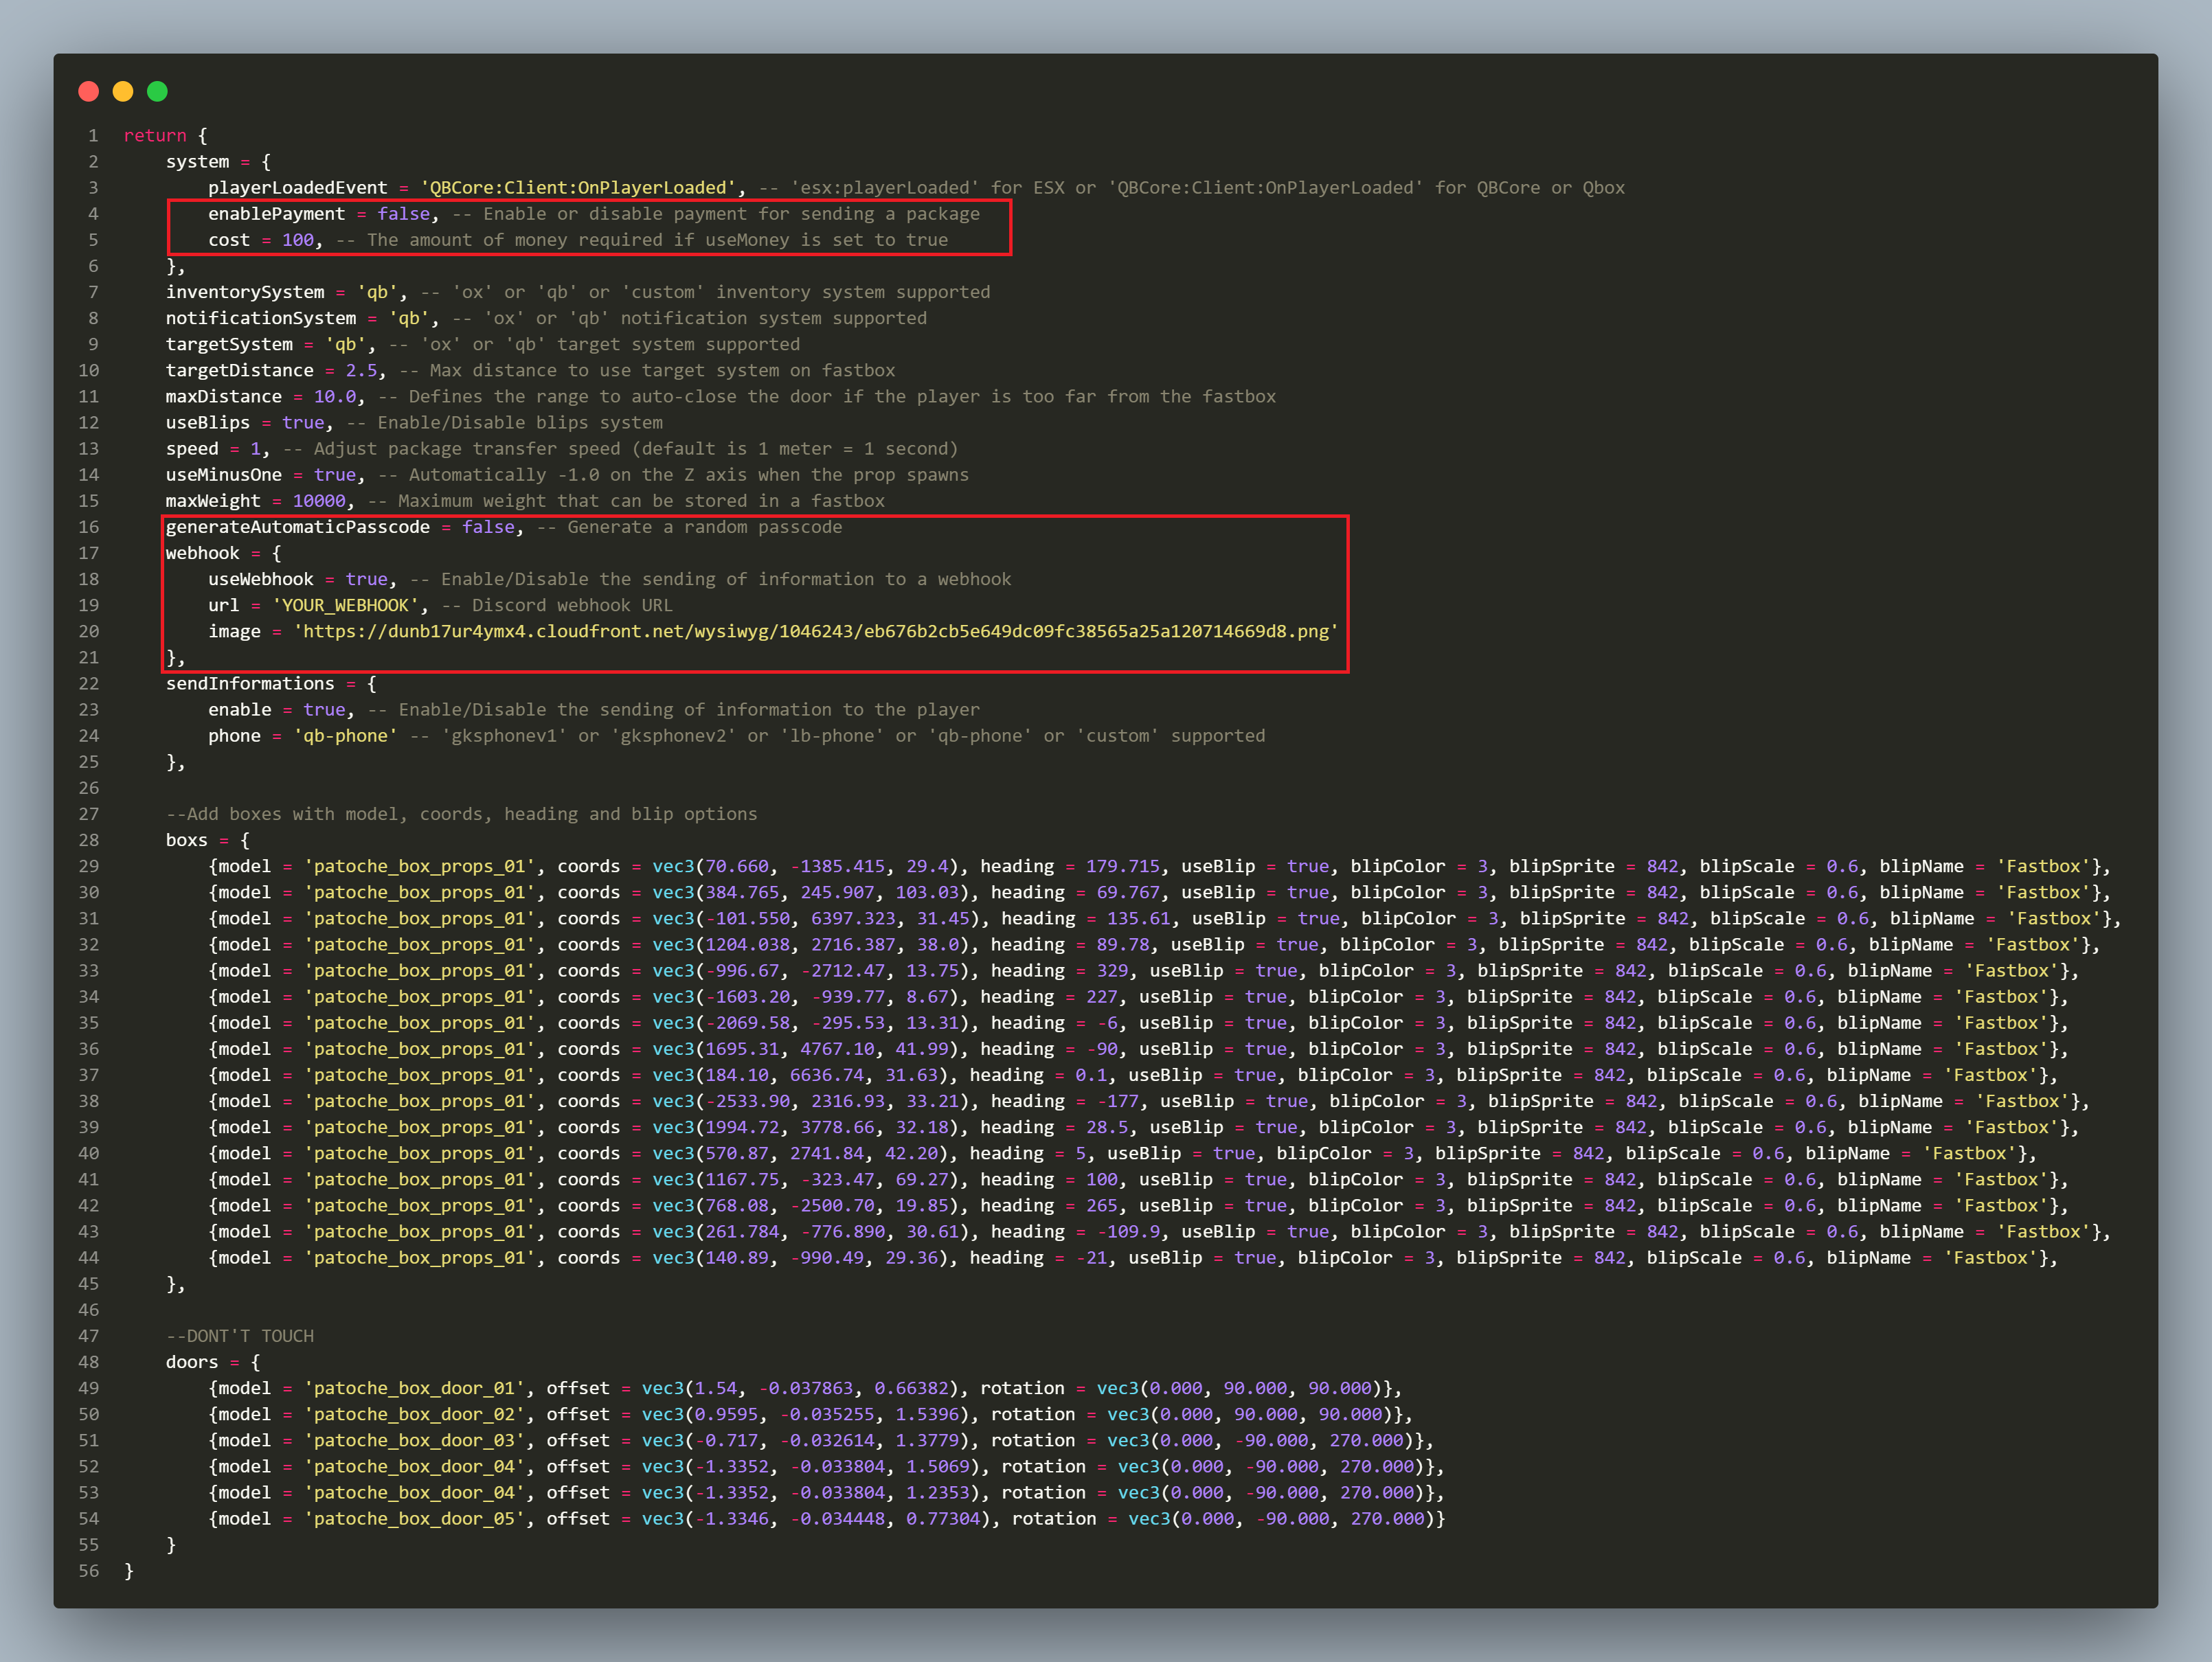Click line number 28 in gutter
The height and width of the screenshot is (1662, 2212).
[x=89, y=840]
